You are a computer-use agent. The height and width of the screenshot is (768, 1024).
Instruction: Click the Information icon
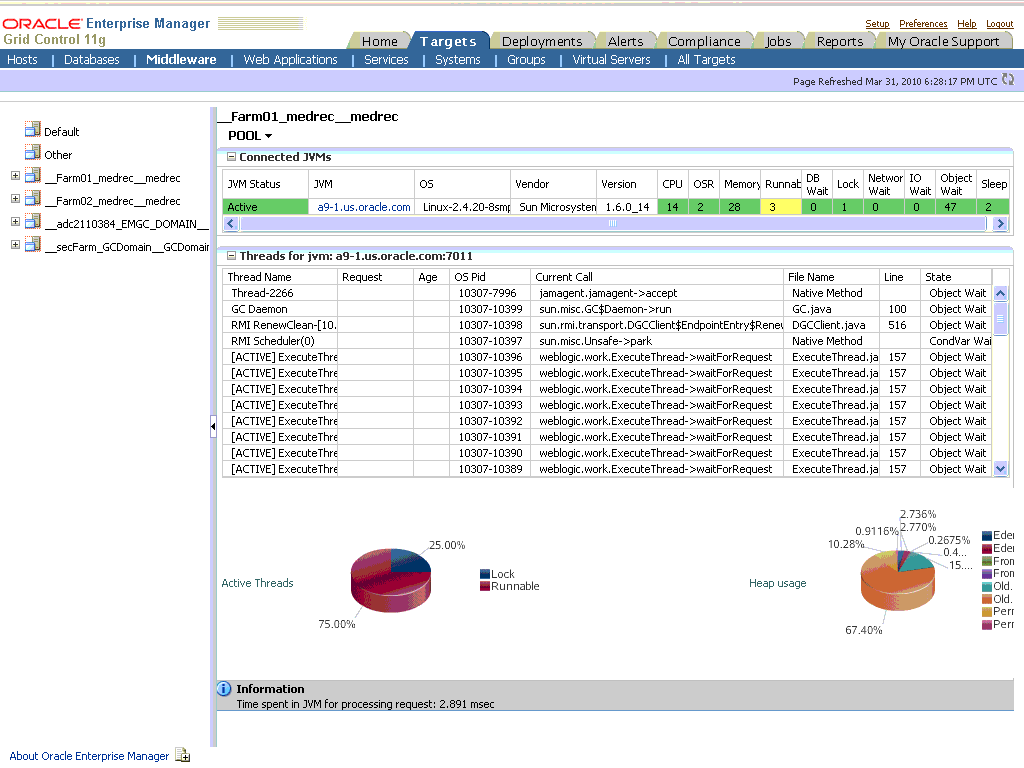coord(223,688)
